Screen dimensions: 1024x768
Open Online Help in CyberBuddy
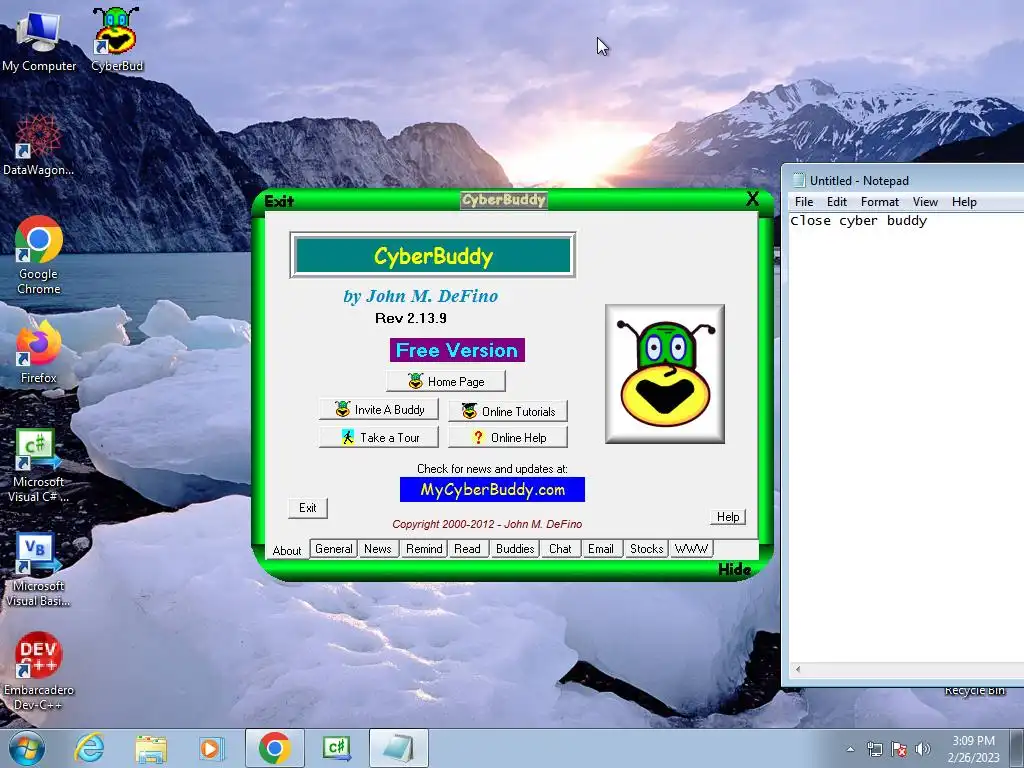508,438
